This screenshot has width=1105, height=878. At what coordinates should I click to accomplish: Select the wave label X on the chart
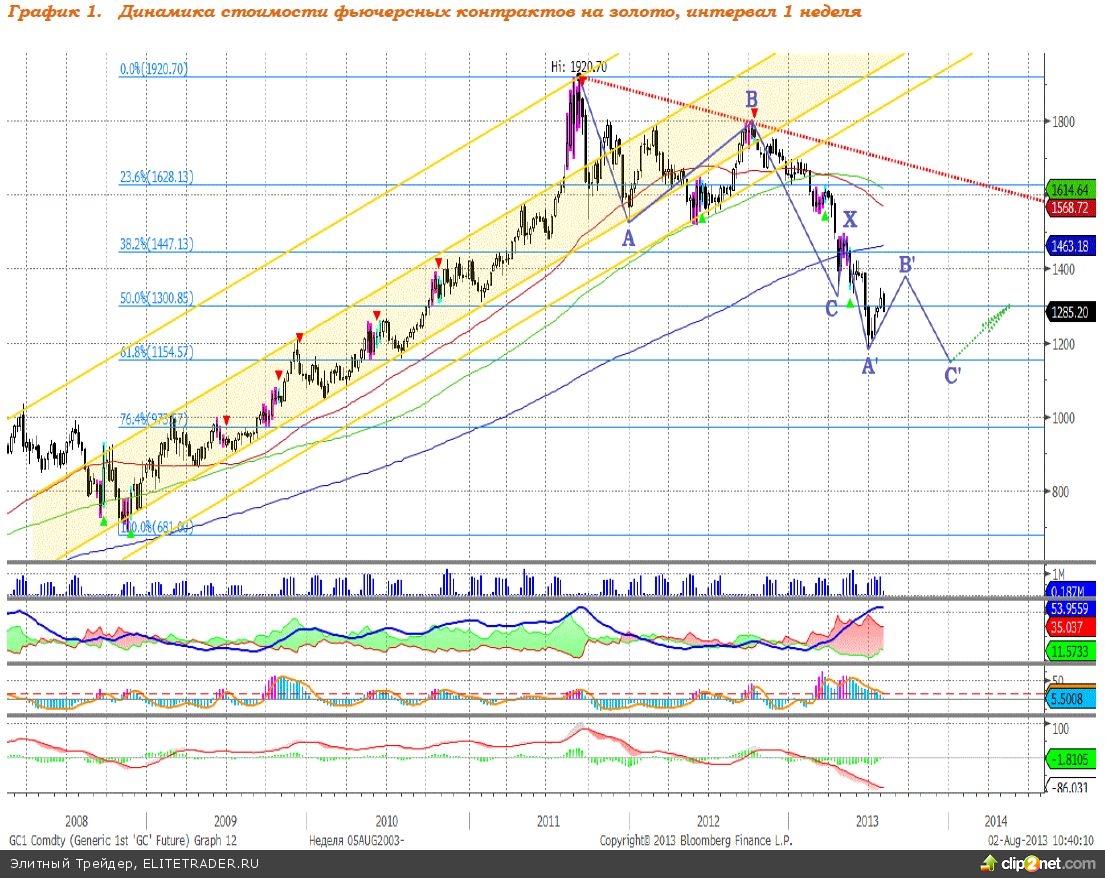(x=849, y=219)
